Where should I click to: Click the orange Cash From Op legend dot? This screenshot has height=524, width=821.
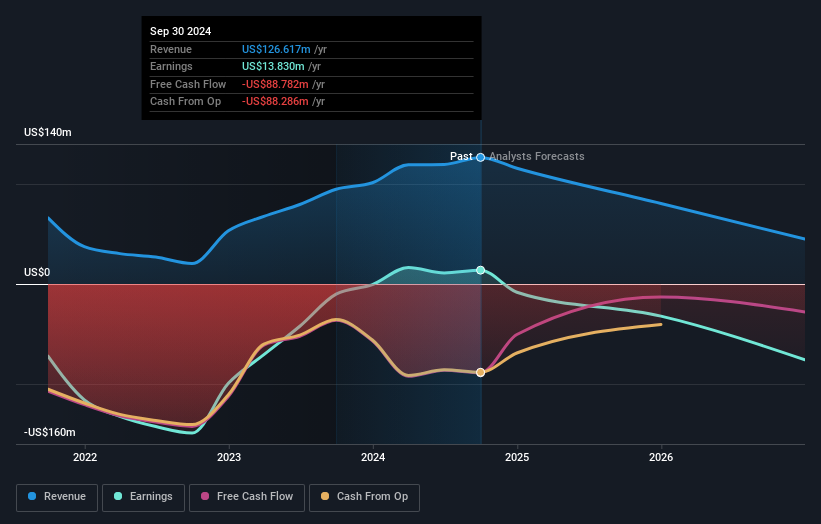tap(325, 496)
